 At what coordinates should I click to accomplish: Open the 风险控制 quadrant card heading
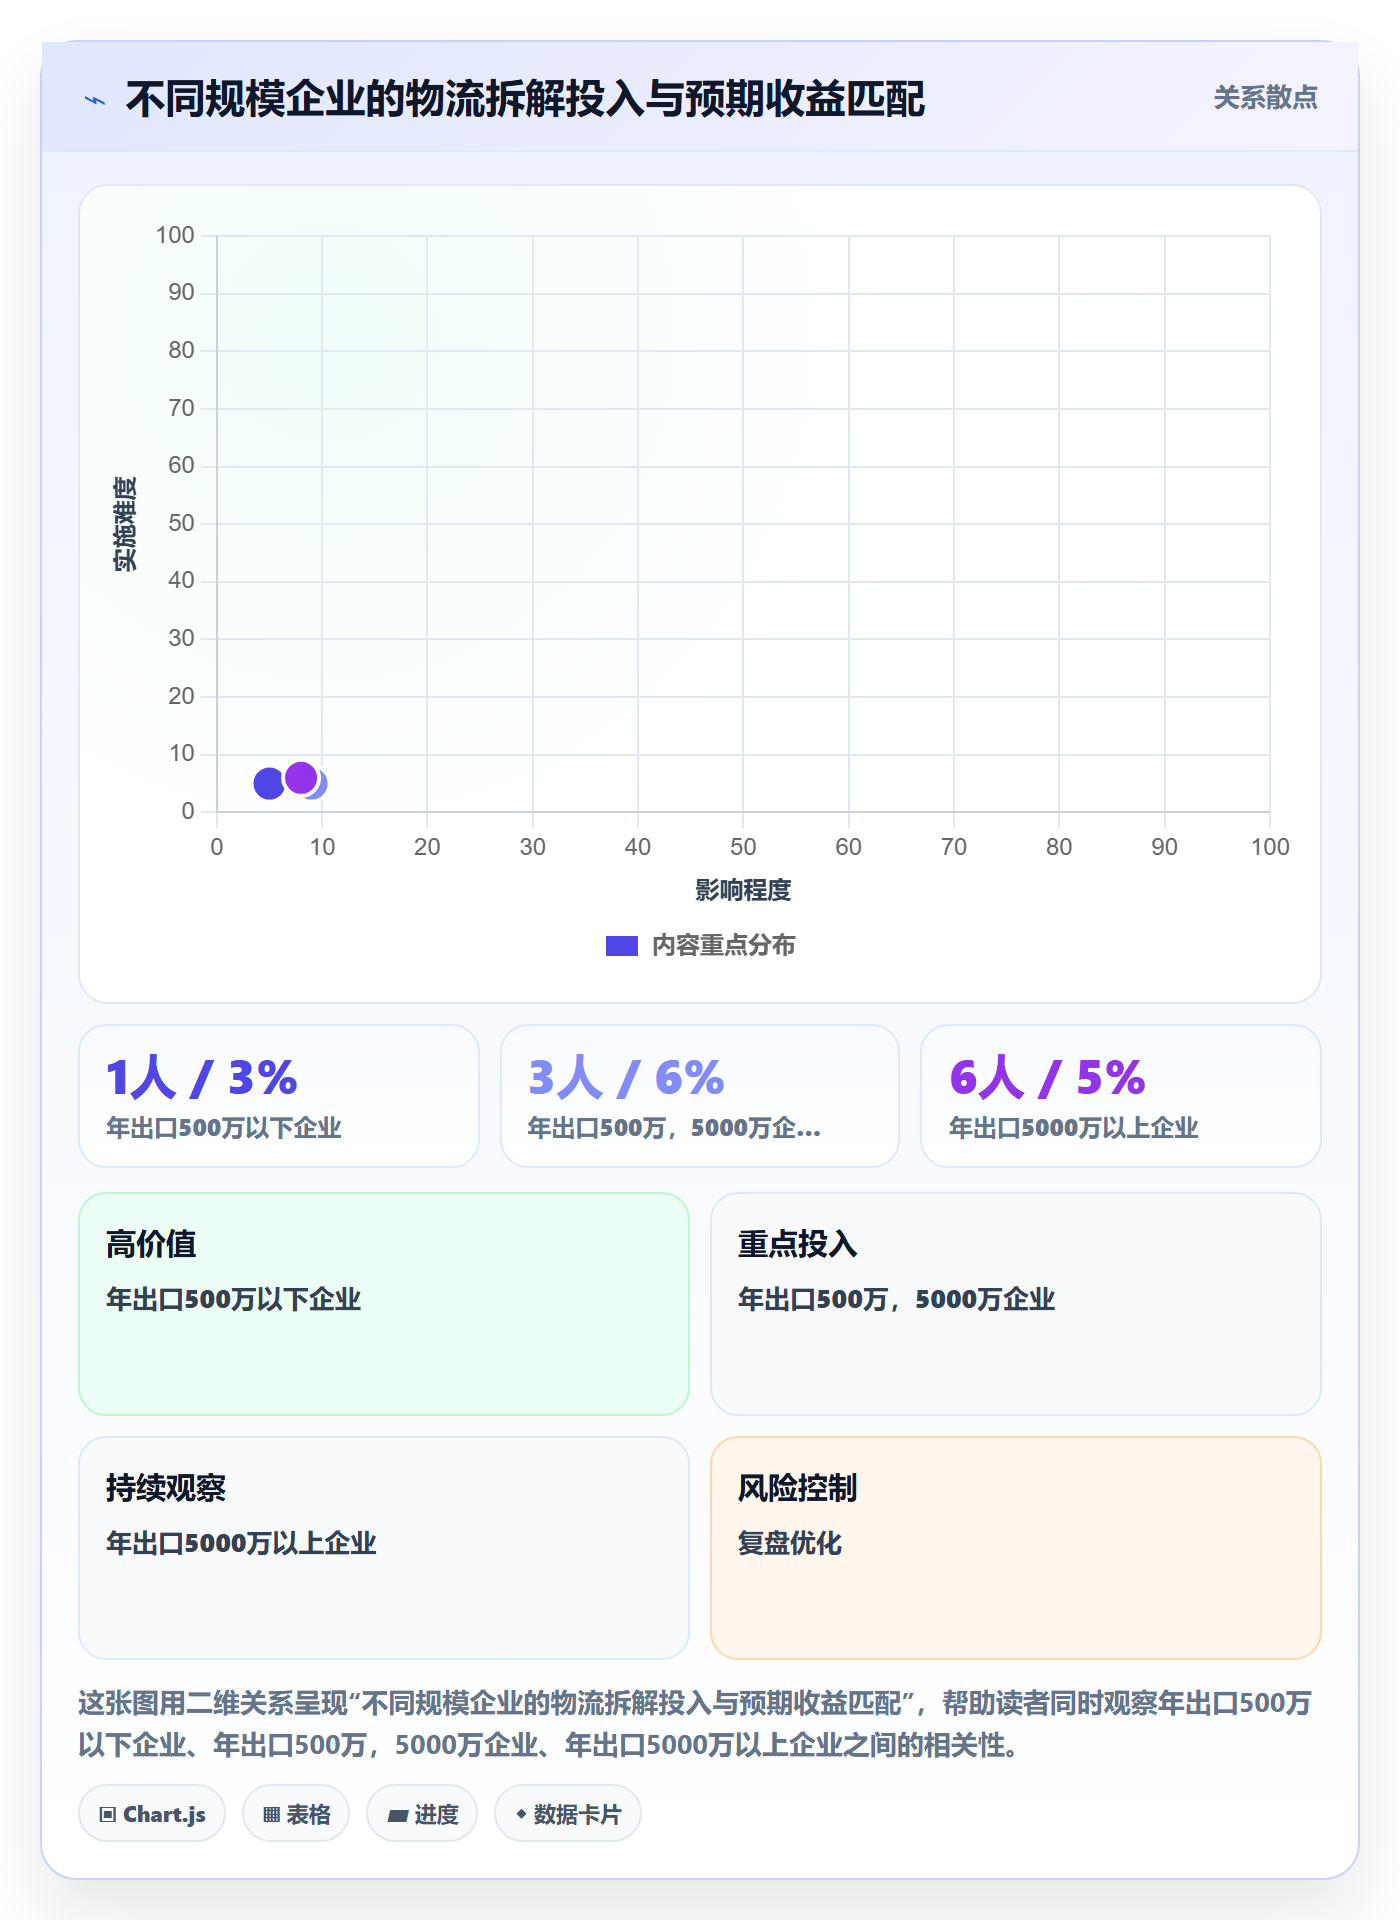797,1488
